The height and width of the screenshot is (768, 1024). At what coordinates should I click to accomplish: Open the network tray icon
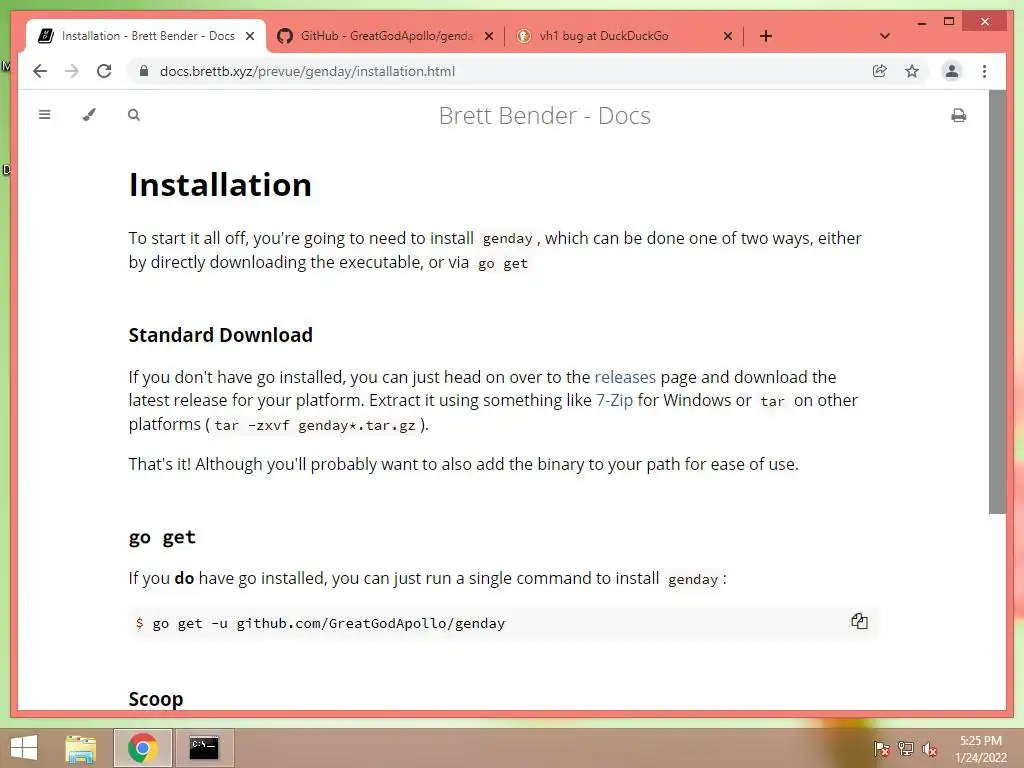[x=906, y=749]
